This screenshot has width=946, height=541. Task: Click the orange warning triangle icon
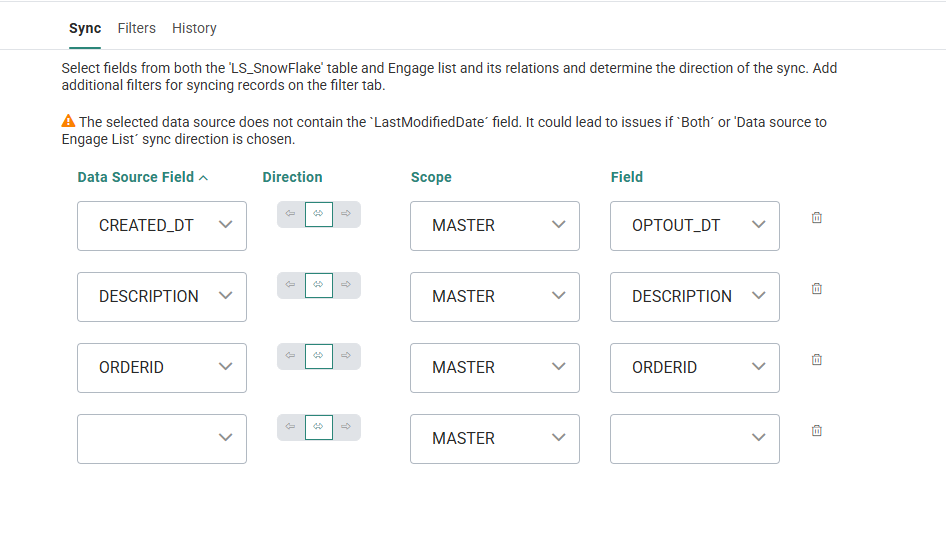68,122
